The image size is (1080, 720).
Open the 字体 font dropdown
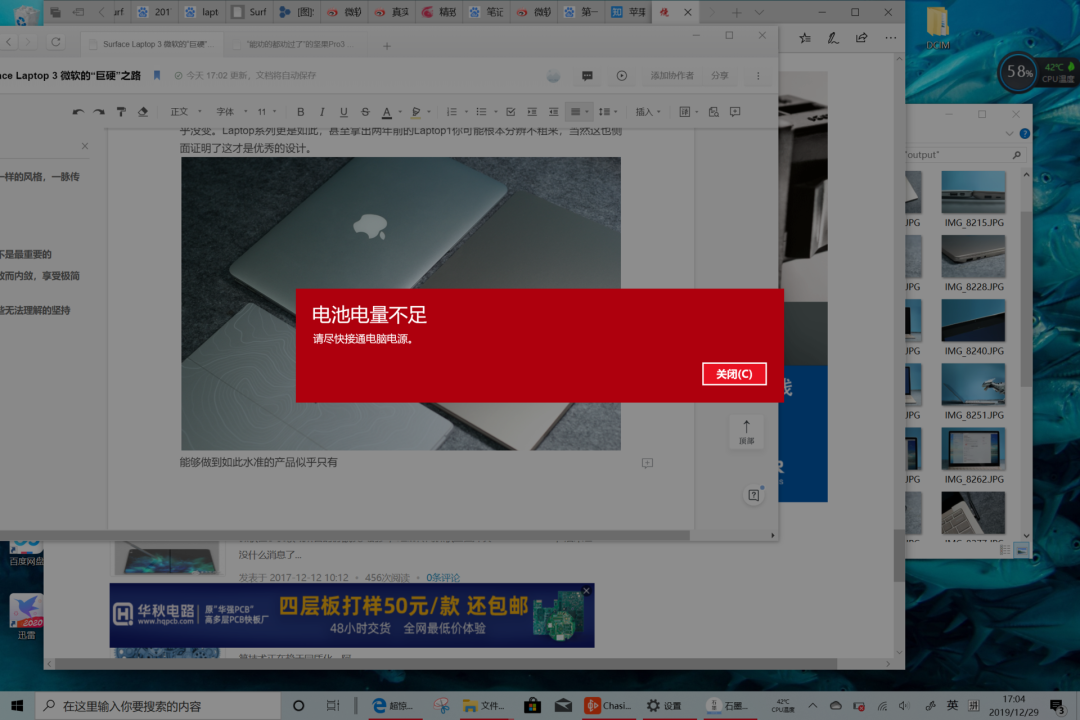[231, 112]
